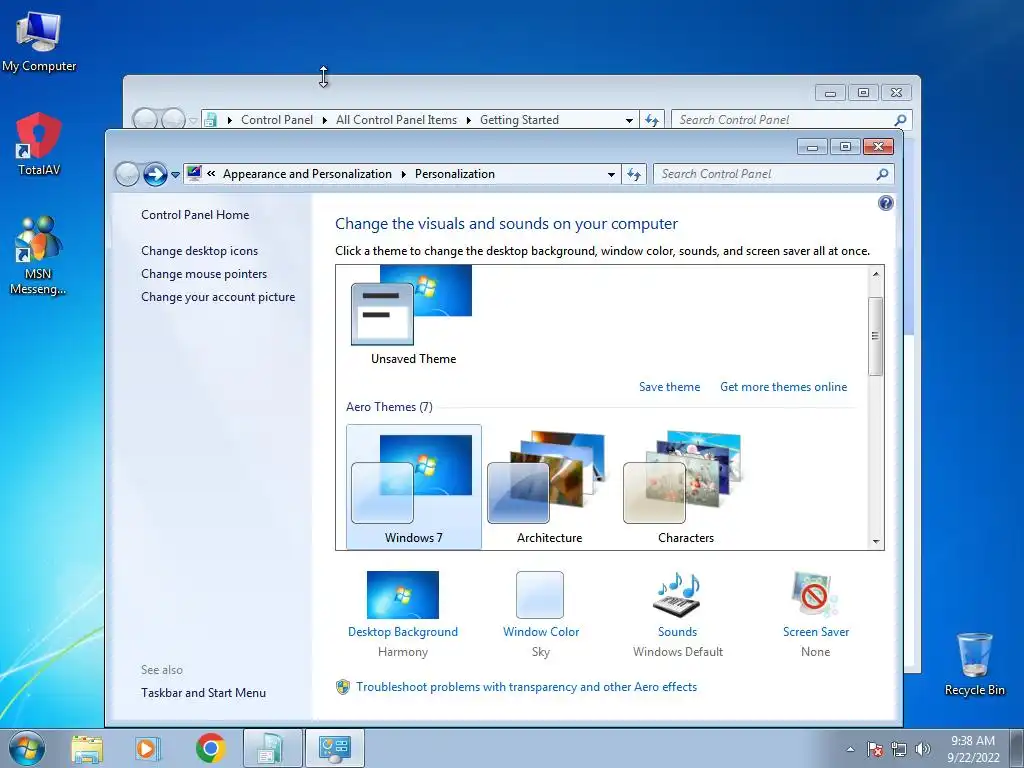The height and width of the screenshot is (768, 1024).
Task: Click the theme list scrollbar thumb
Action: click(876, 336)
